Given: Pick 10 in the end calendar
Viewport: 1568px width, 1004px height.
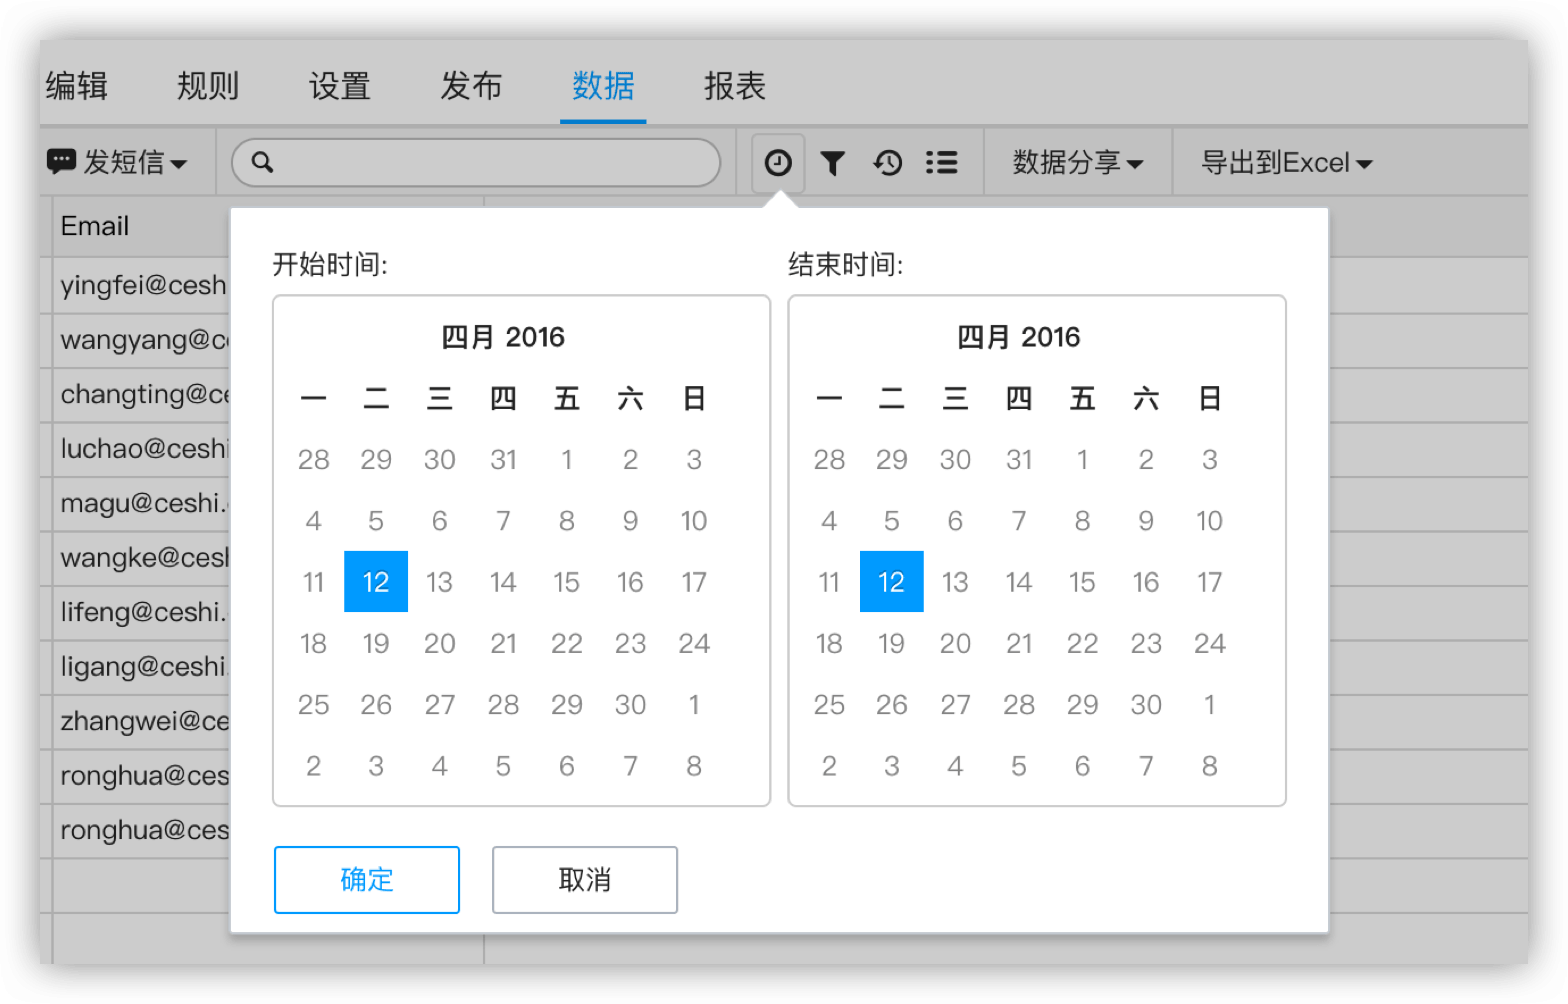Looking at the screenshot, I should (x=1210, y=521).
